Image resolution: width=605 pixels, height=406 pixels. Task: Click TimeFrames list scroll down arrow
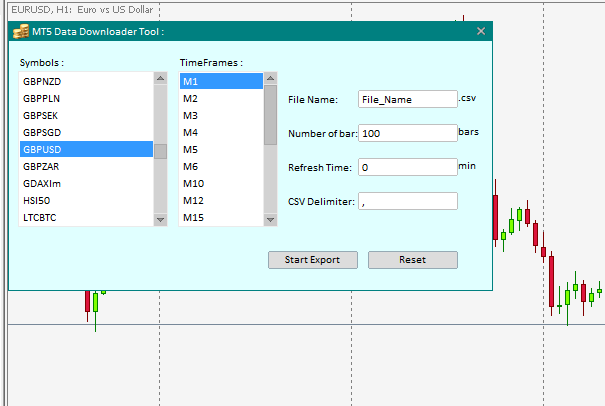(x=270, y=220)
